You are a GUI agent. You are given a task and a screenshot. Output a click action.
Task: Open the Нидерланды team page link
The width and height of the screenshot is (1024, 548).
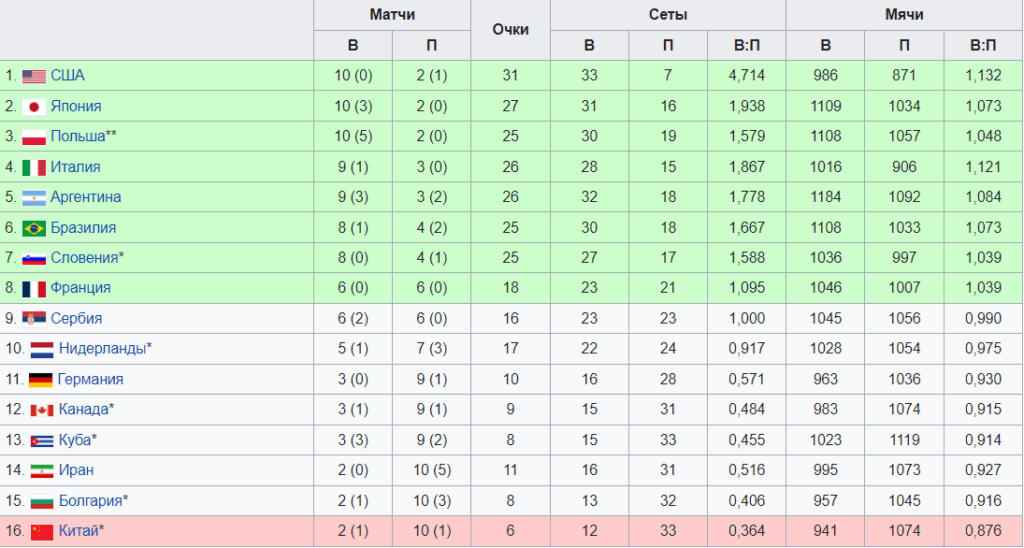click(102, 349)
